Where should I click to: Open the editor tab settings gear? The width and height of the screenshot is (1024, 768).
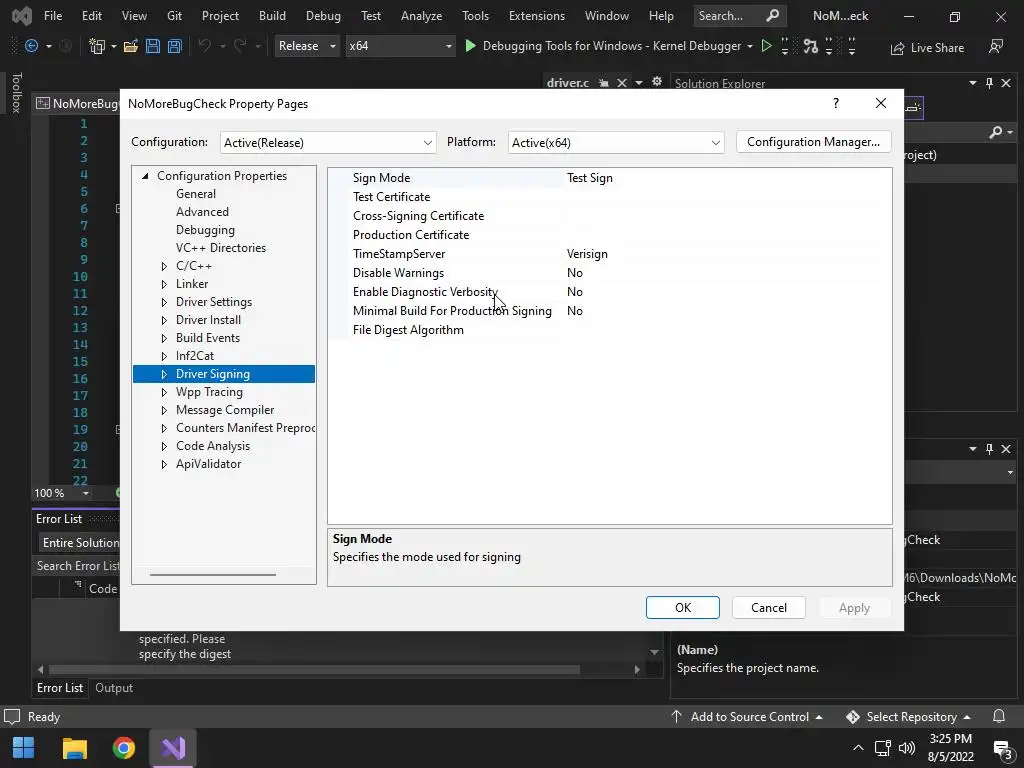tap(657, 82)
